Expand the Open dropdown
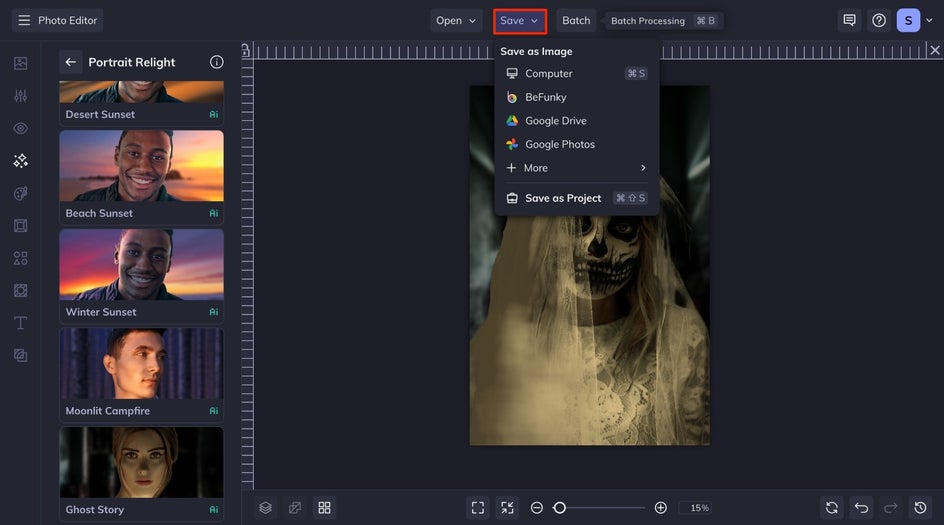This screenshot has width=944, height=525. tap(456, 20)
